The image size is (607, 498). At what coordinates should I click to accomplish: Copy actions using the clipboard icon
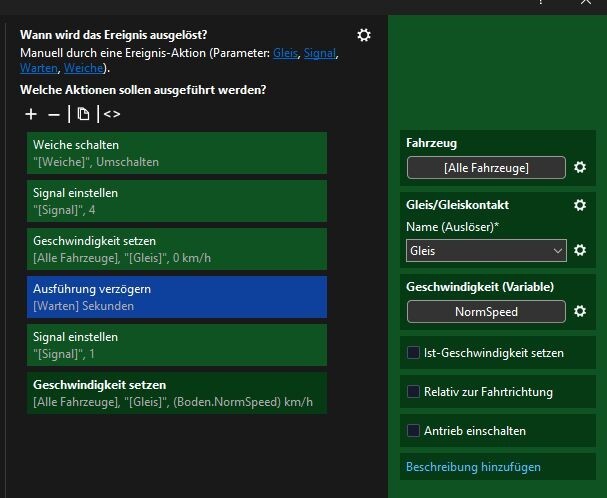tap(83, 114)
